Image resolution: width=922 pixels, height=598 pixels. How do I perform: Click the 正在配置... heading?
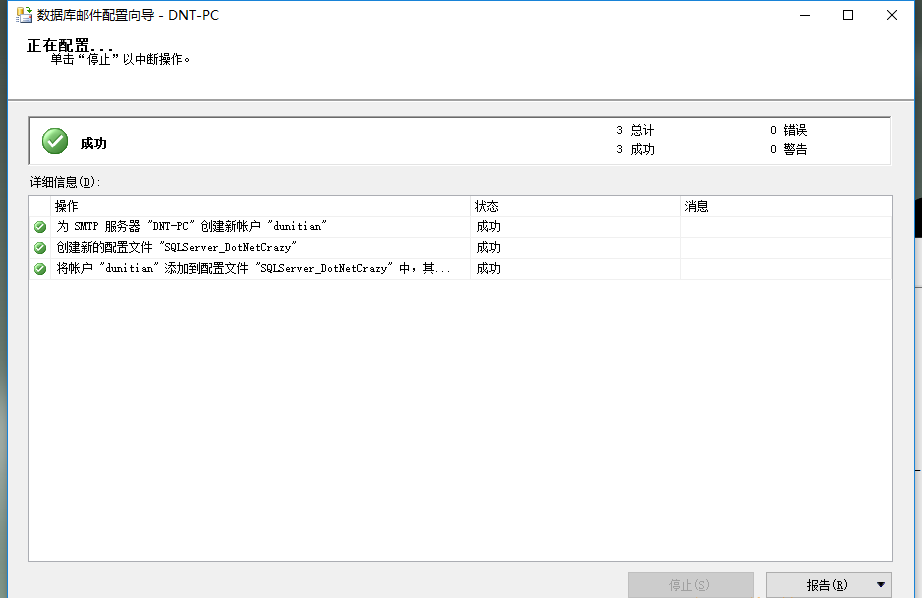pyautogui.click(x=69, y=45)
